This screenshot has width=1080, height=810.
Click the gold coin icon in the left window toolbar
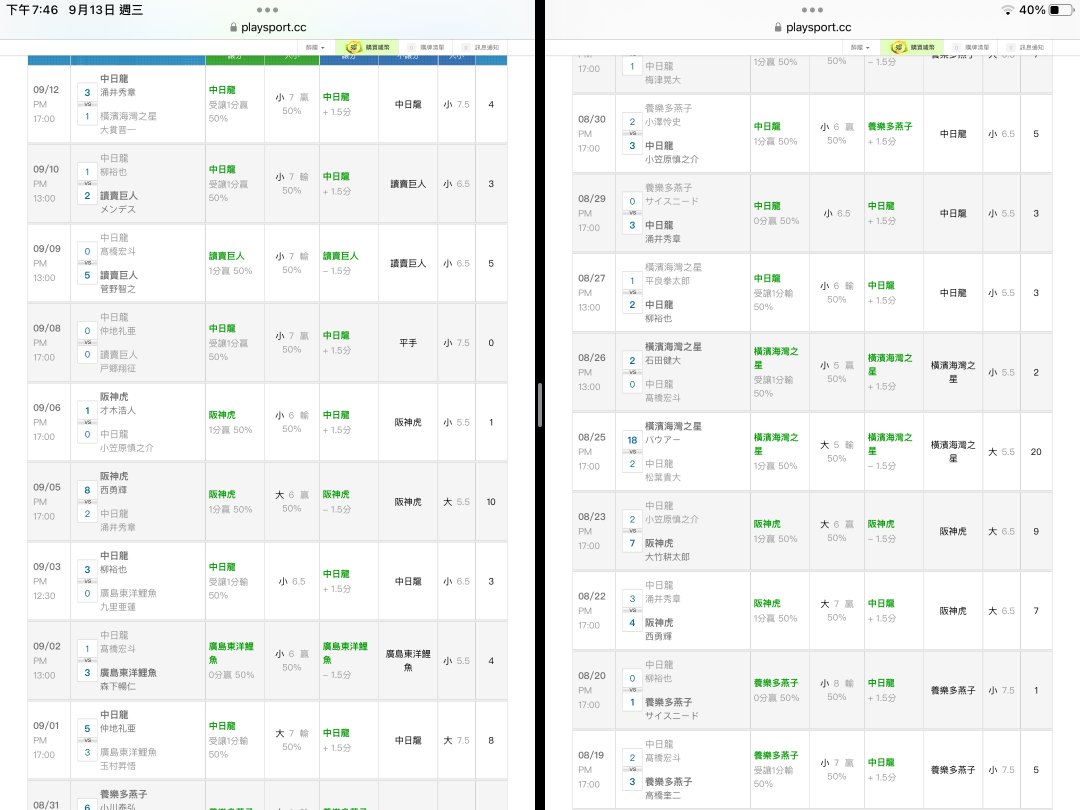click(x=353, y=47)
